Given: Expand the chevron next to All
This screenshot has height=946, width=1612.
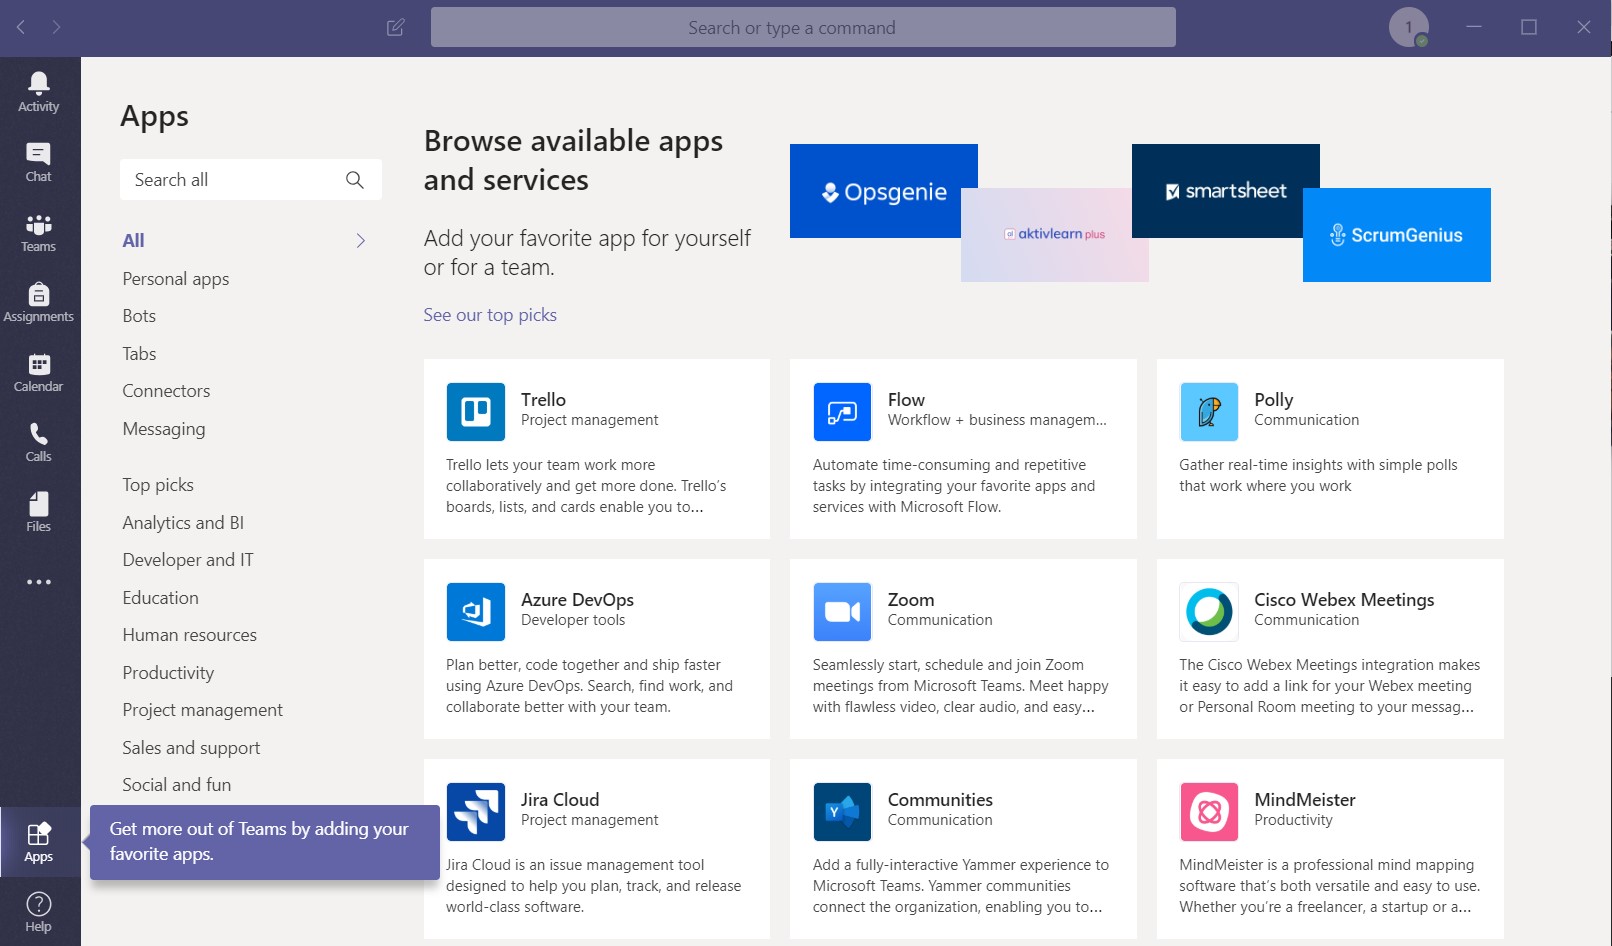Looking at the screenshot, I should click(x=361, y=241).
